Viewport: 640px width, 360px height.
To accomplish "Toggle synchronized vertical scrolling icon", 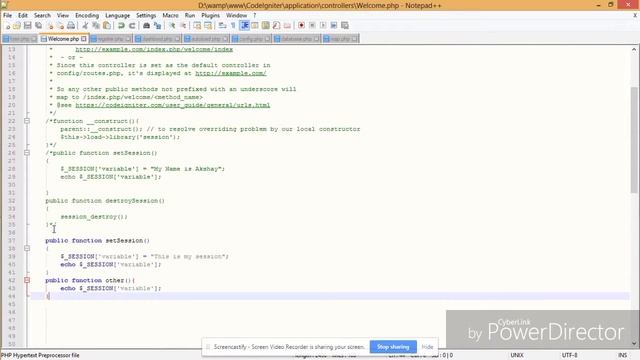I will 197,26.
